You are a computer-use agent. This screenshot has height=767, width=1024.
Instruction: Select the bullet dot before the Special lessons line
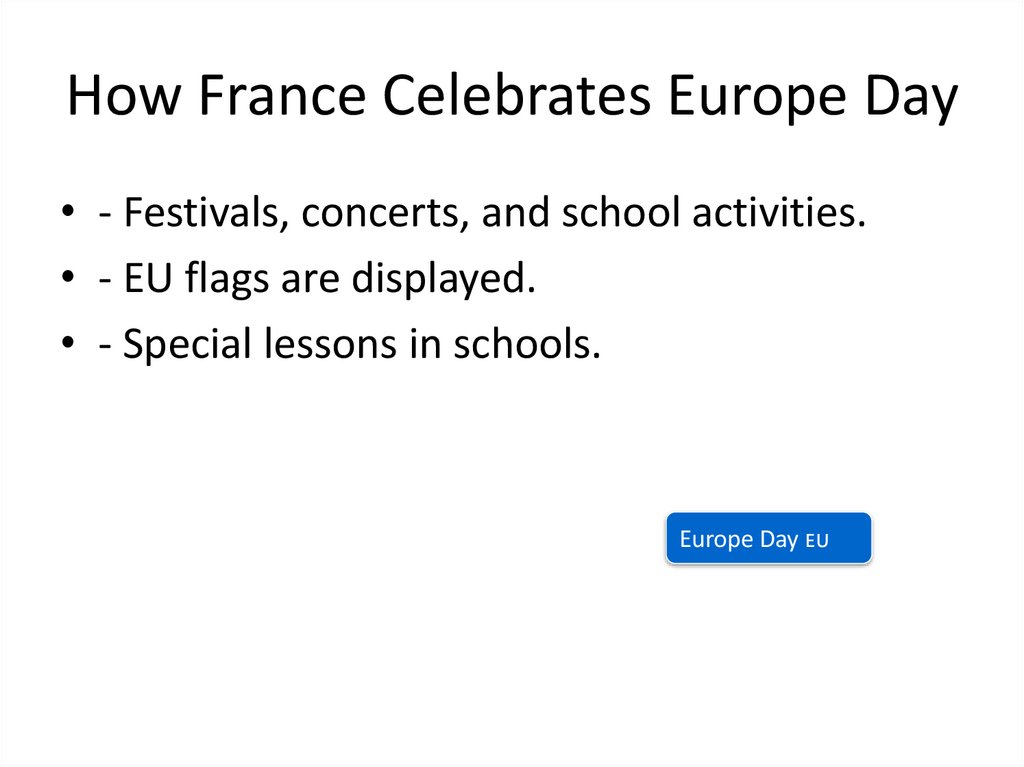point(68,345)
